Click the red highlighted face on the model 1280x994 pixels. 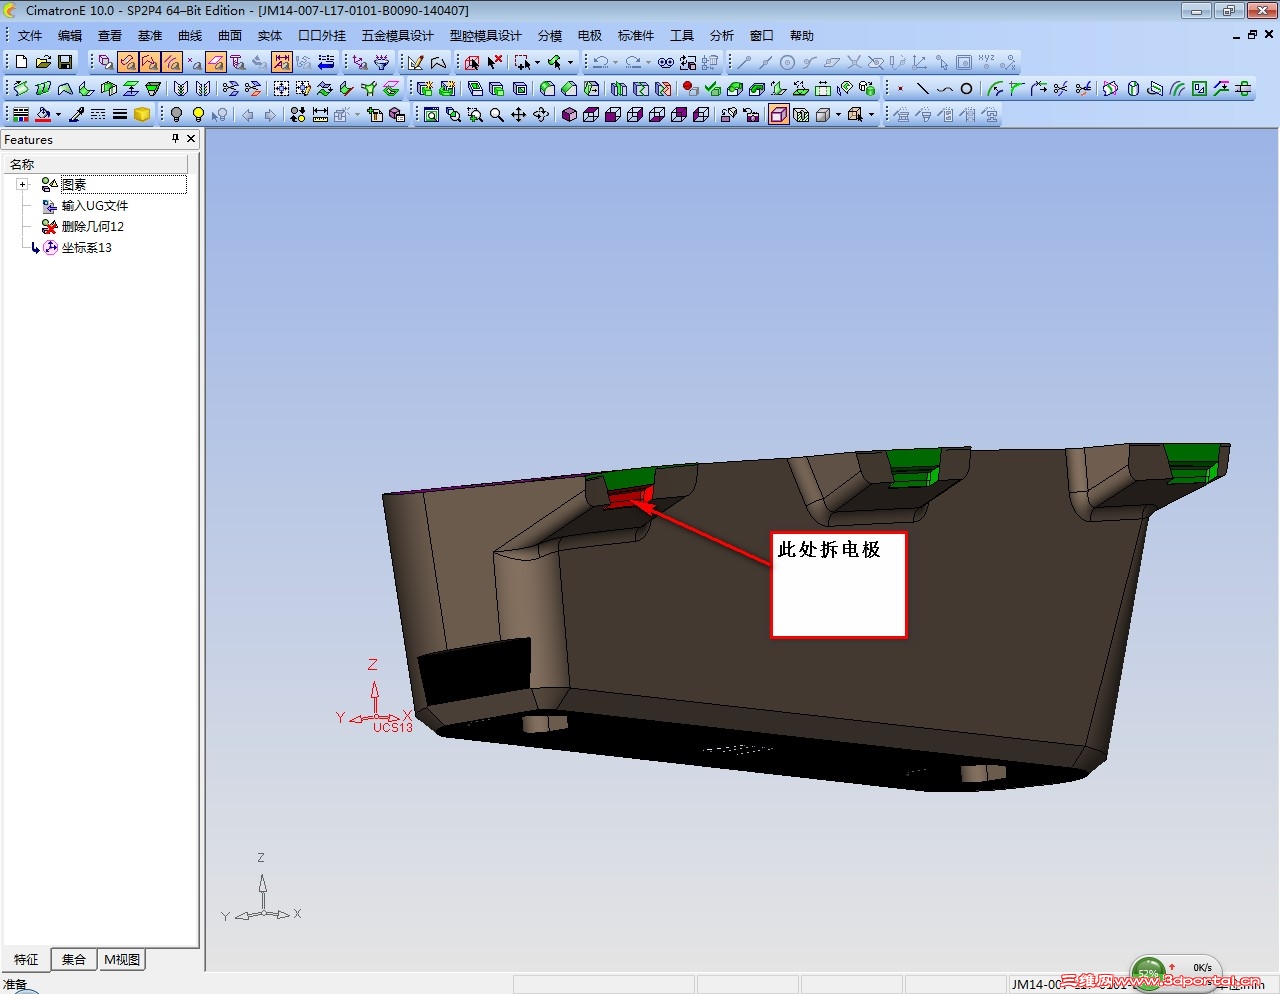[628, 497]
